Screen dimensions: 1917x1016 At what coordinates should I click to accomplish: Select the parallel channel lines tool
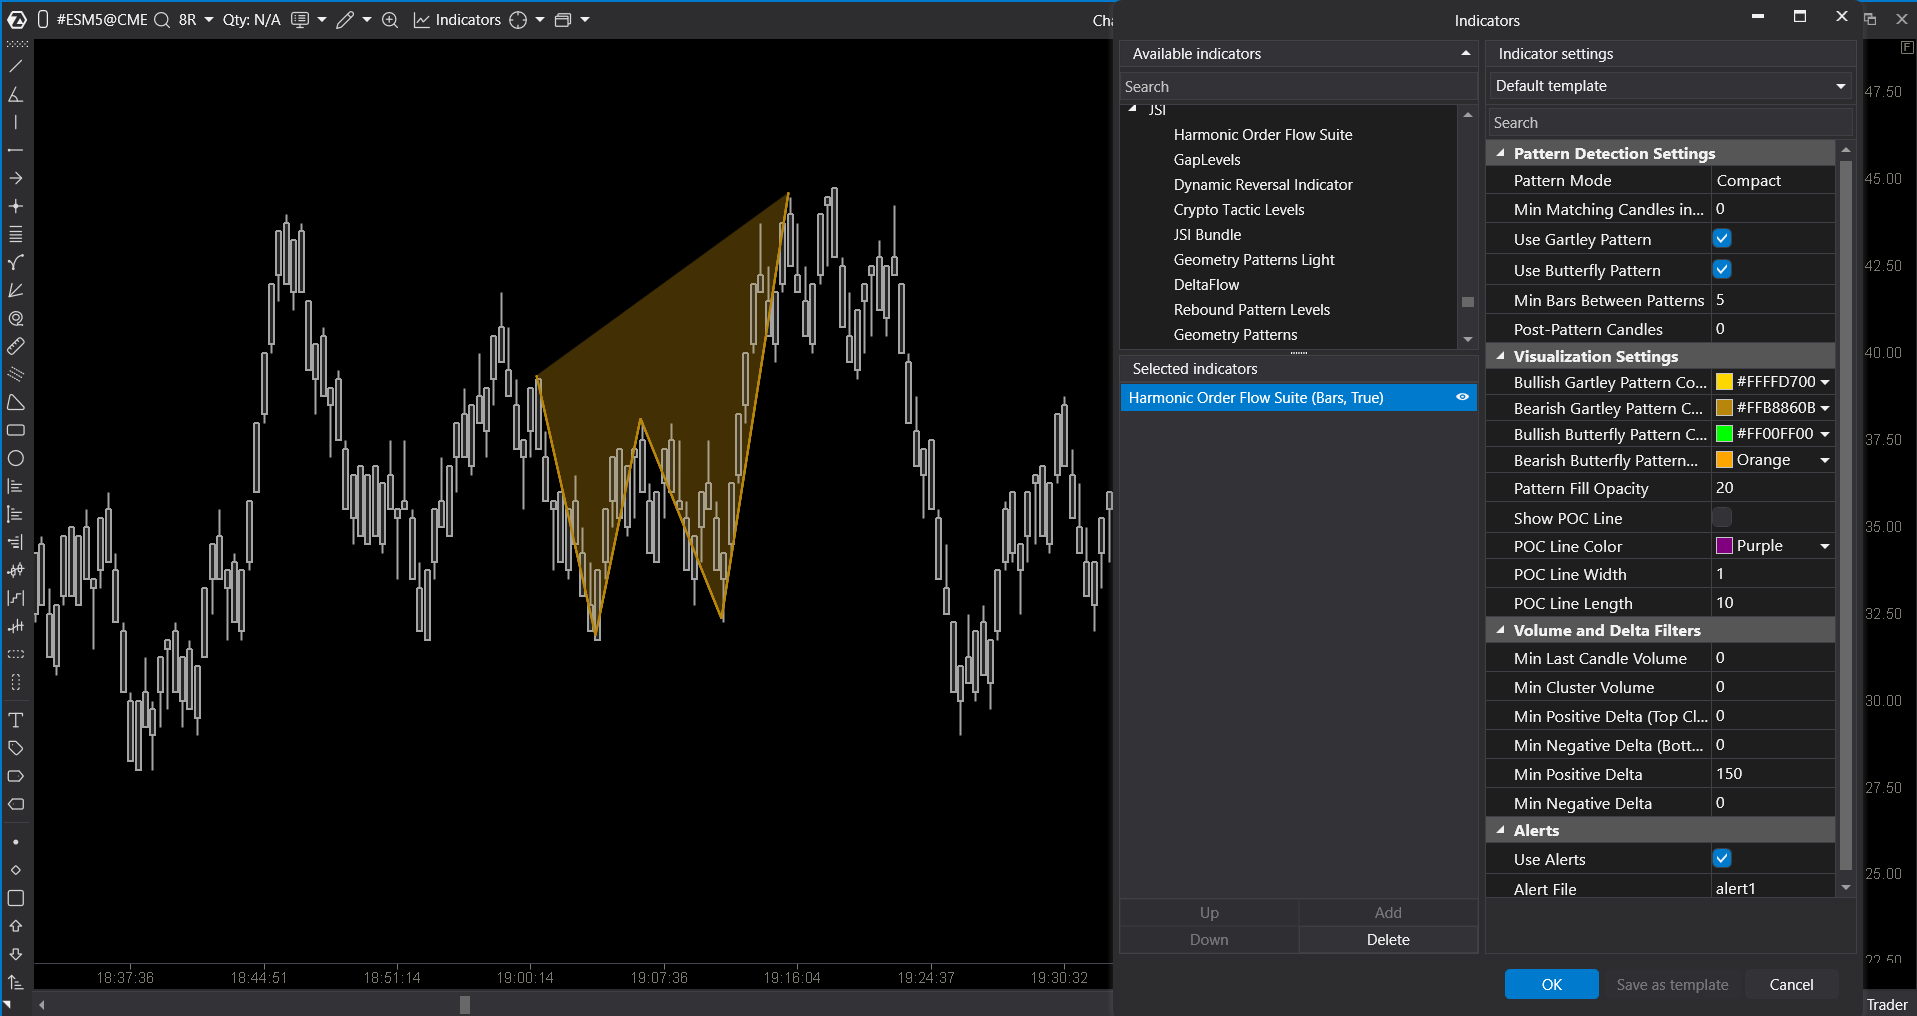pos(15,374)
